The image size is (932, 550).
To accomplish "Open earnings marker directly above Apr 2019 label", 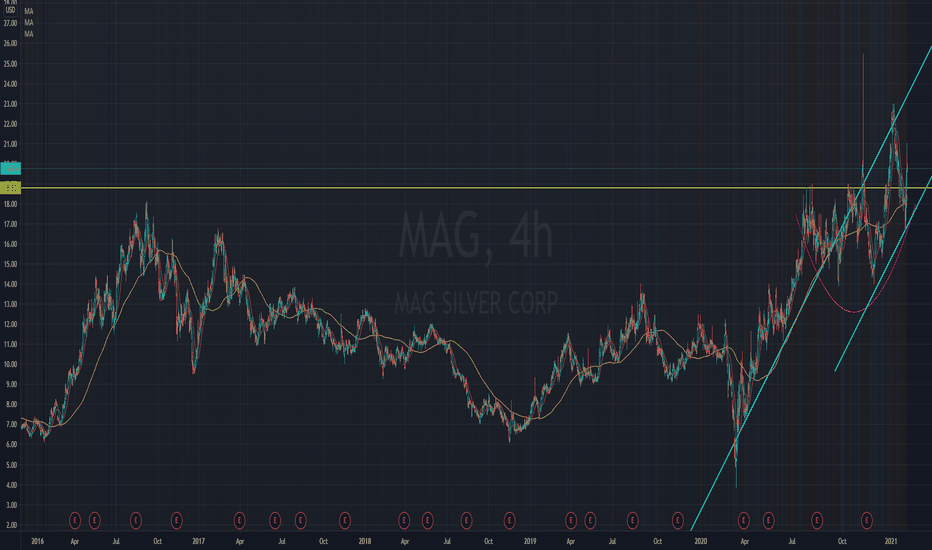I will point(571,521).
